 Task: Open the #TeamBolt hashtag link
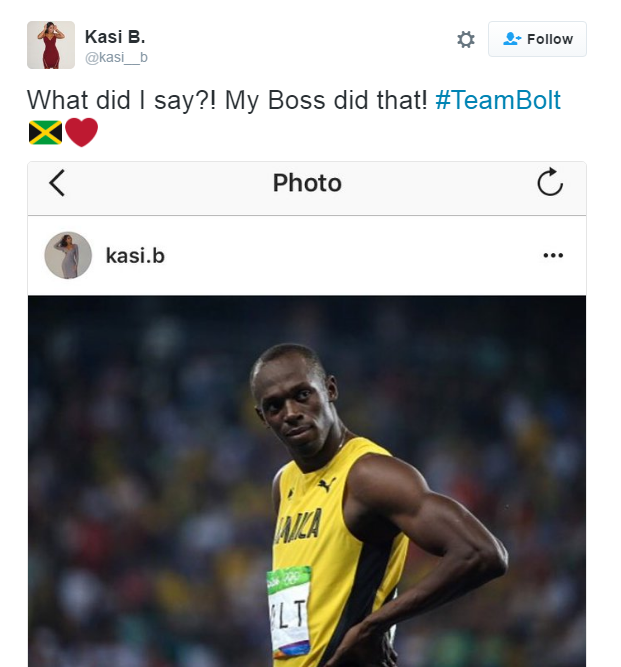click(498, 100)
